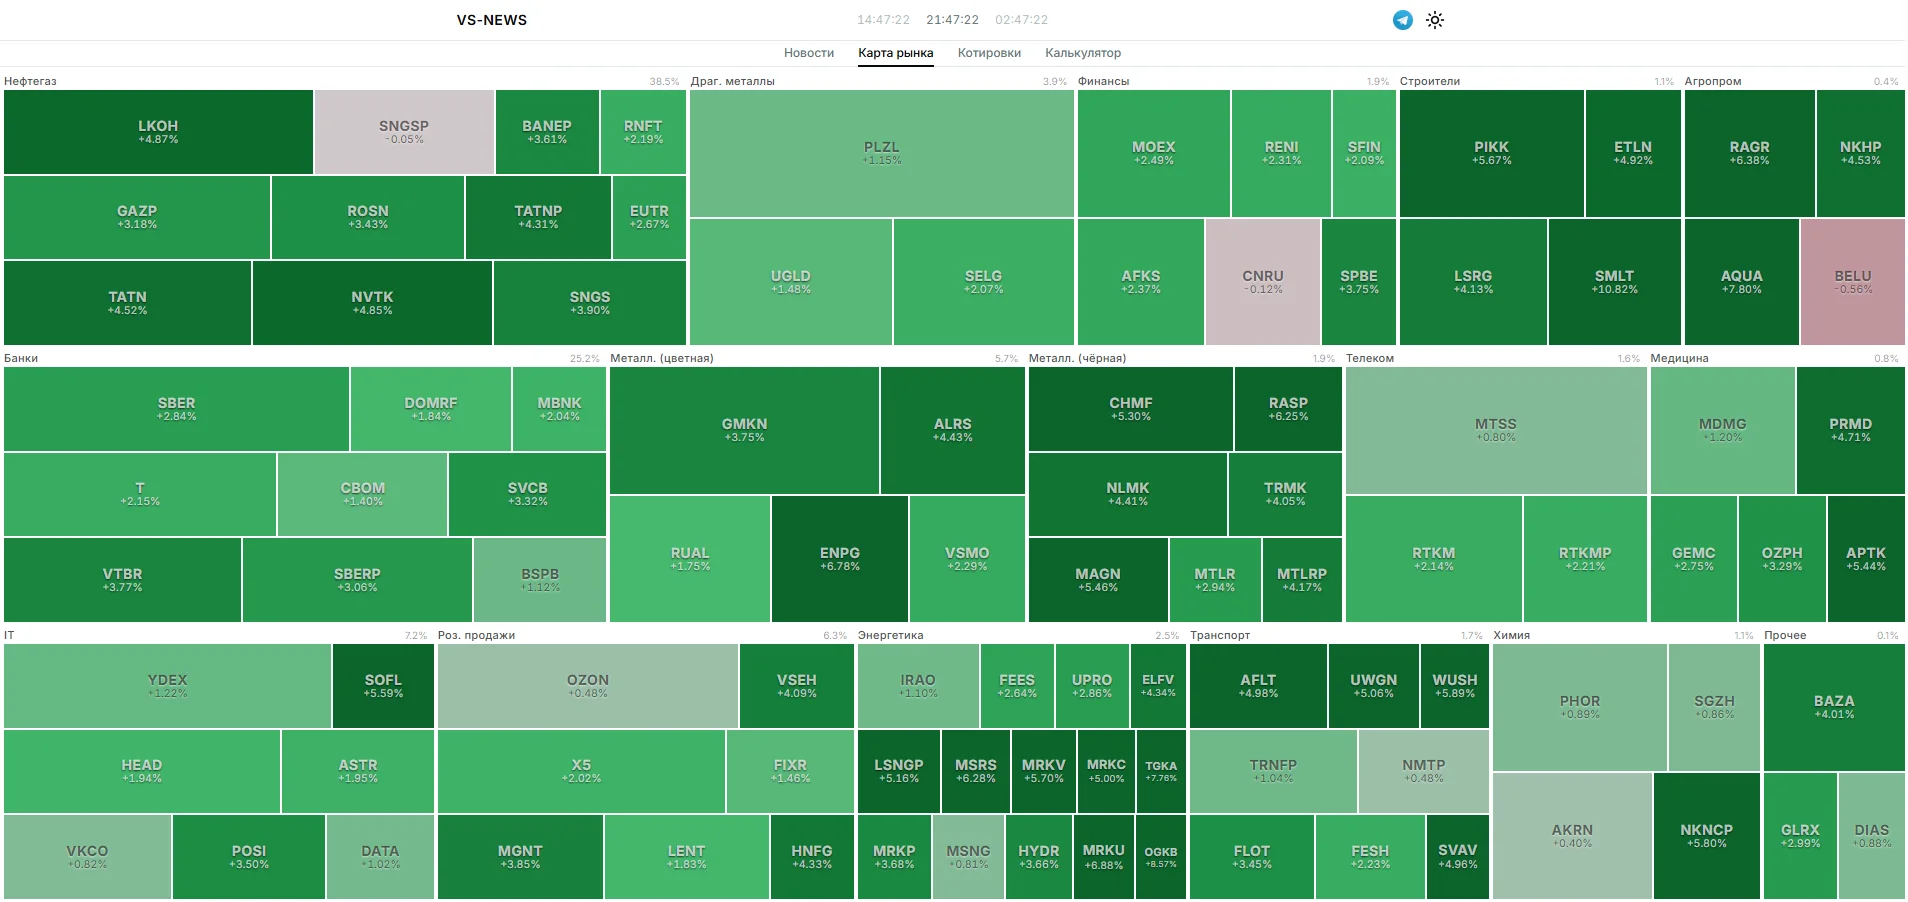Open the RAGR +6.38% tile

1750,153
